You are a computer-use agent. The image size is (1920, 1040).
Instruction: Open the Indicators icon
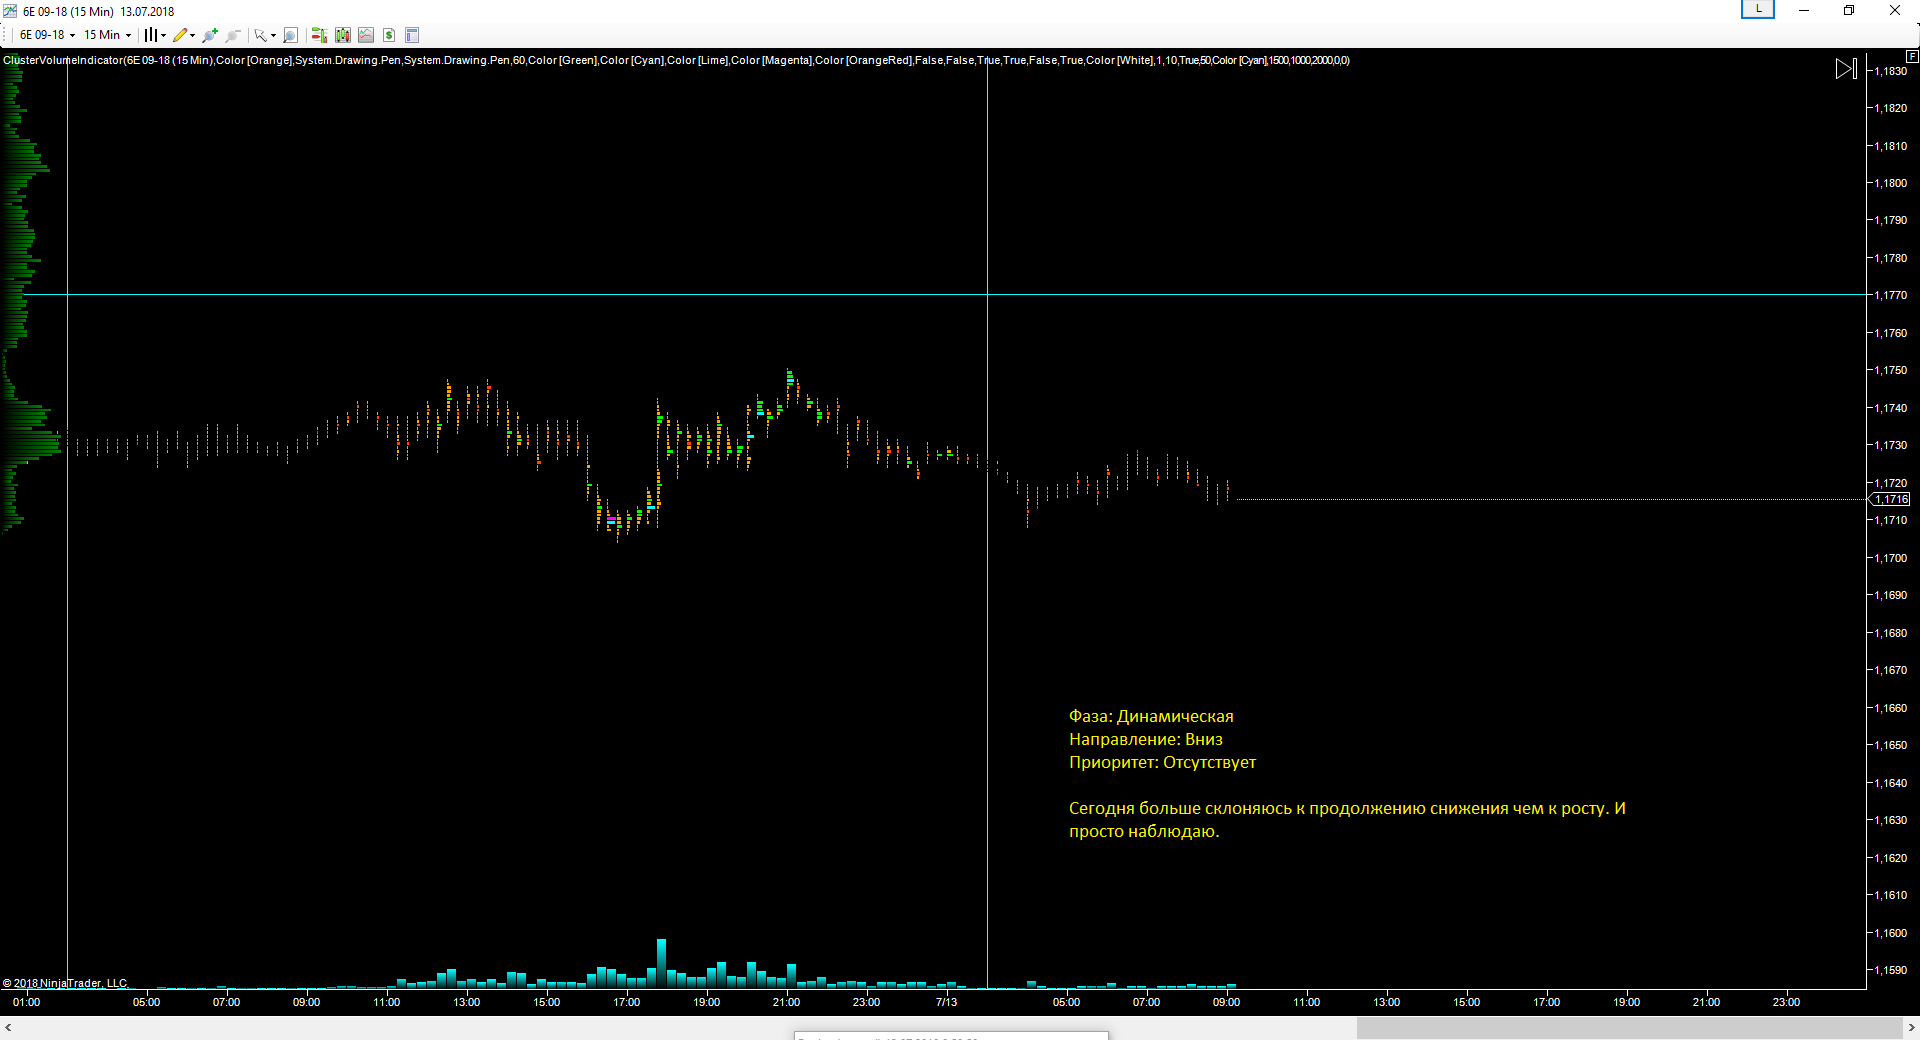[x=366, y=35]
